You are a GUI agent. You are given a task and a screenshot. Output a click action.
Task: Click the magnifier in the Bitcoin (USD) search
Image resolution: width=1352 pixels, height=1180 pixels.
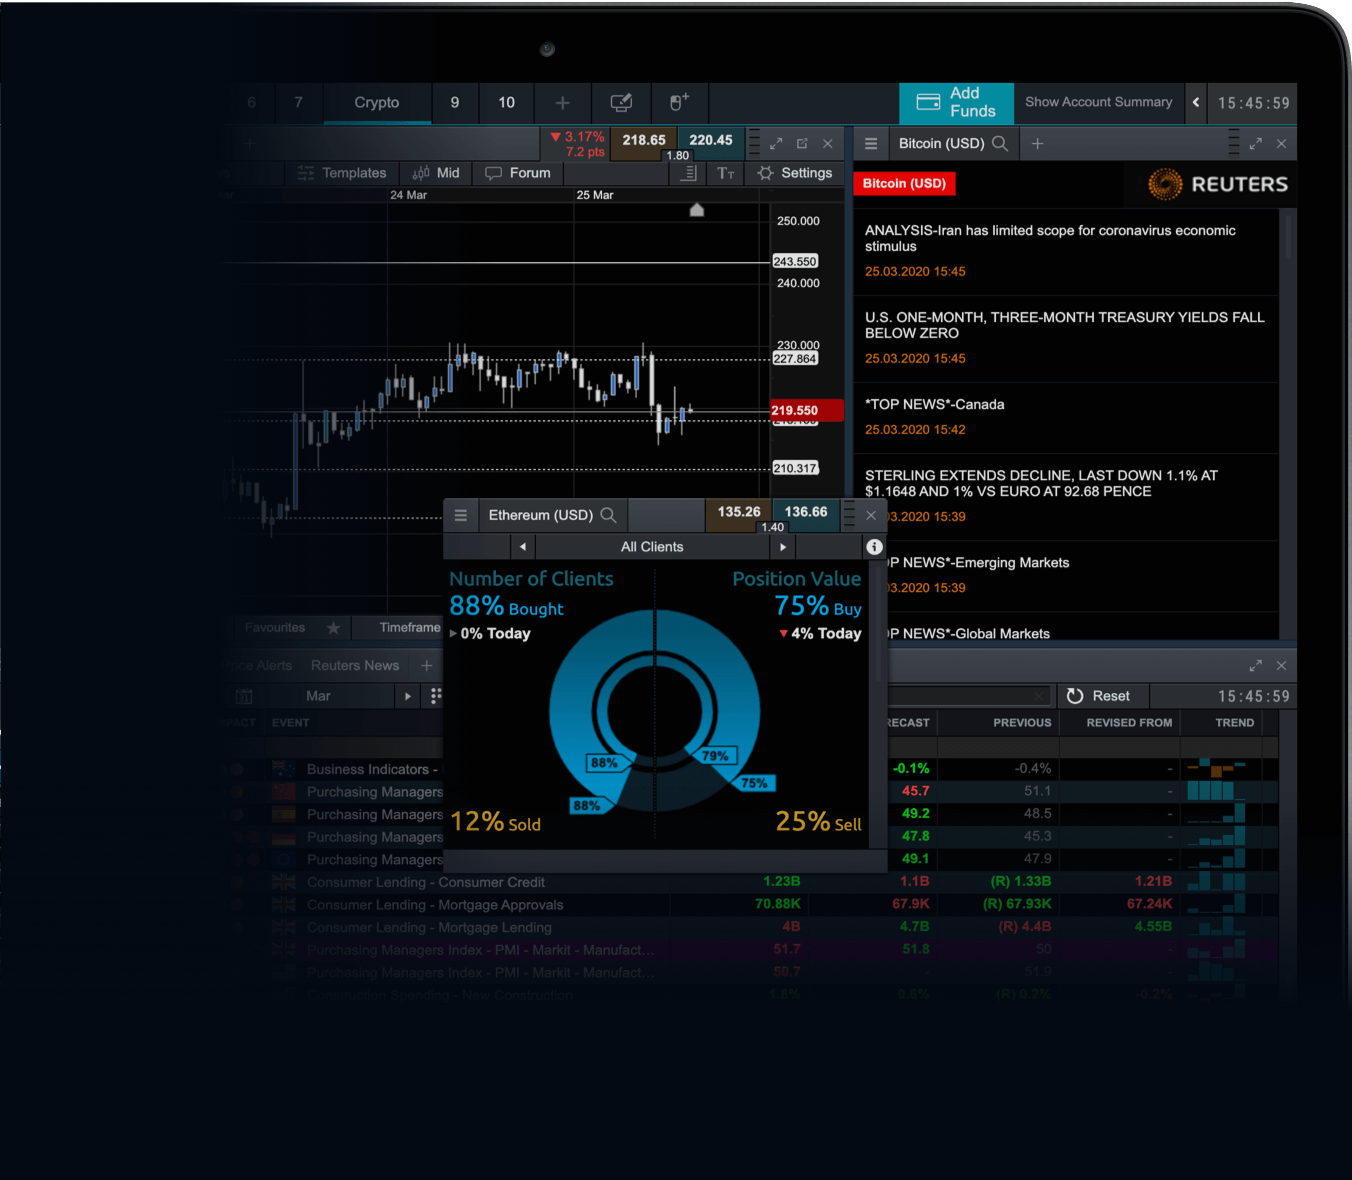(x=1000, y=143)
